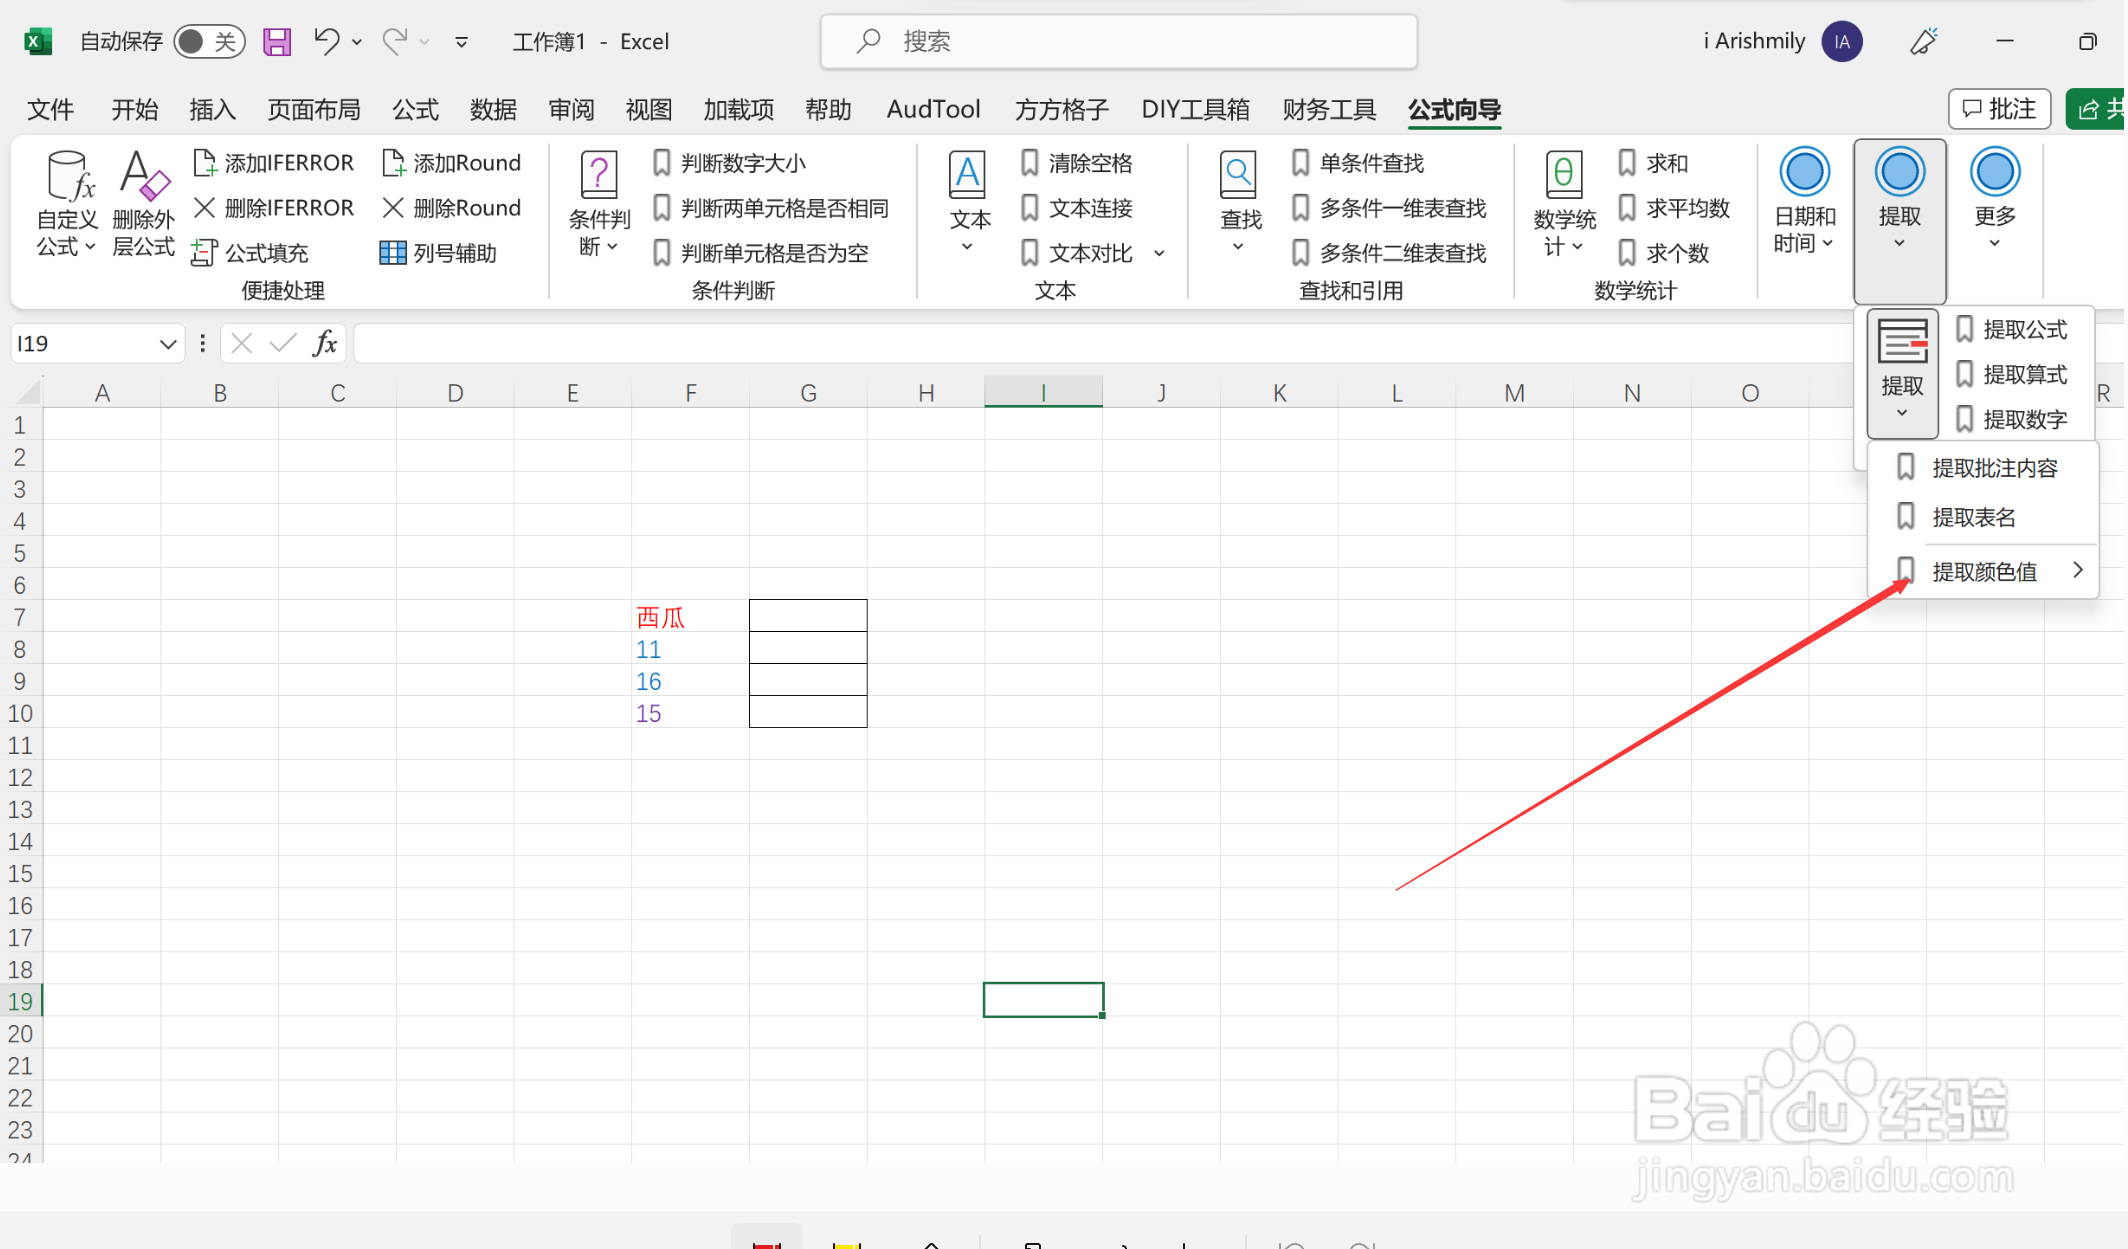The width and height of the screenshot is (2128, 1249).
Task: Click the search box in title bar
Action: 1118,41
